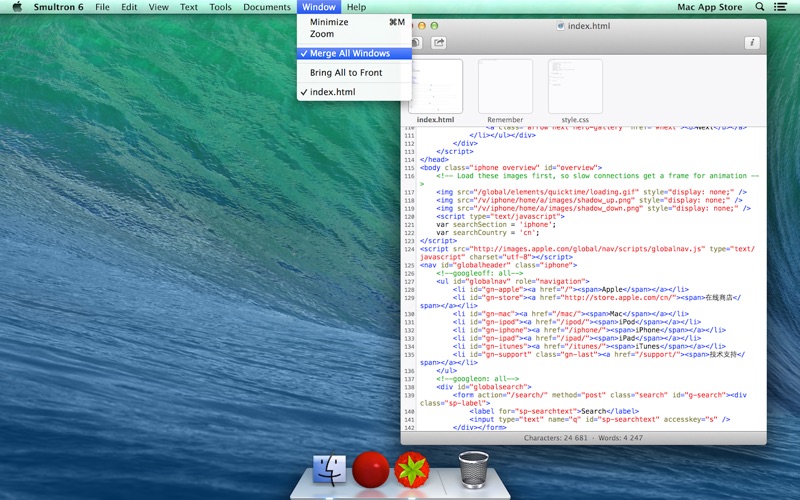The width and height of the screenshot is (800, 500).
Task: Open the Smultron 6 application menu
Action: point(58,7)
